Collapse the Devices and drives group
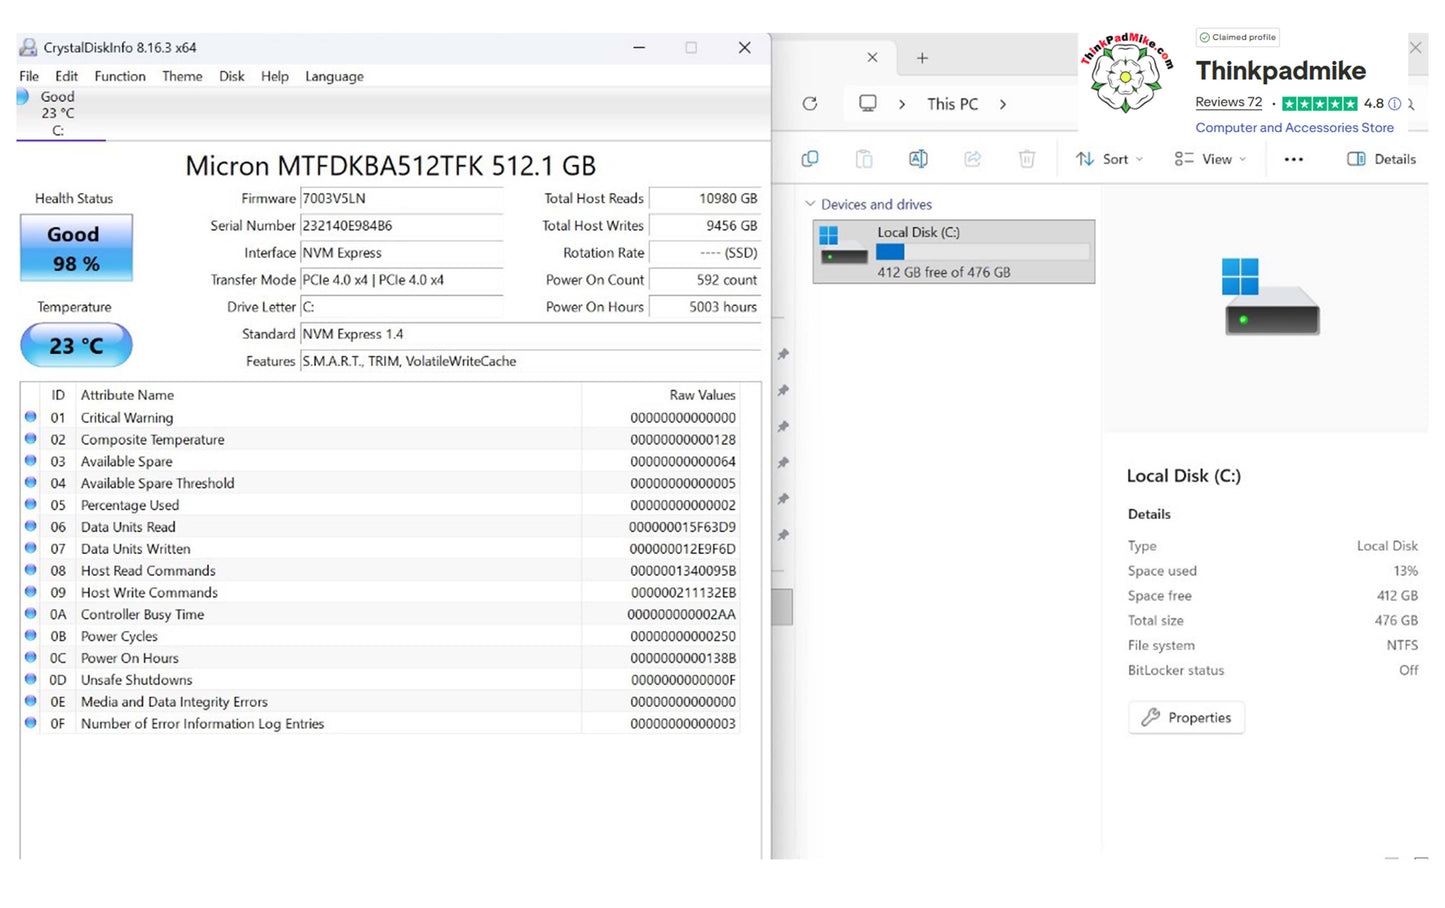 pos(810,204)
